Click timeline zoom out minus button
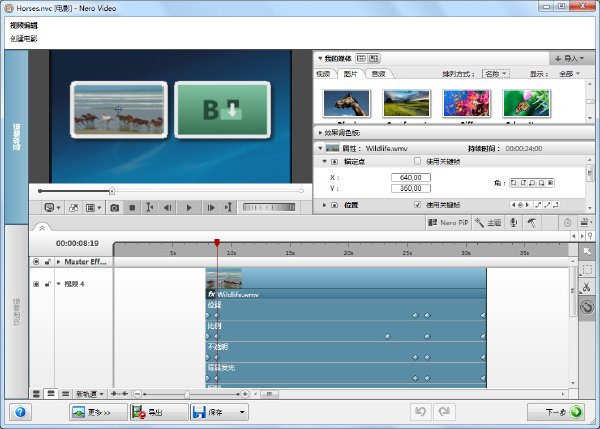Image resolution: width=600 pixels, height=429 pixels. click(138, 394)
